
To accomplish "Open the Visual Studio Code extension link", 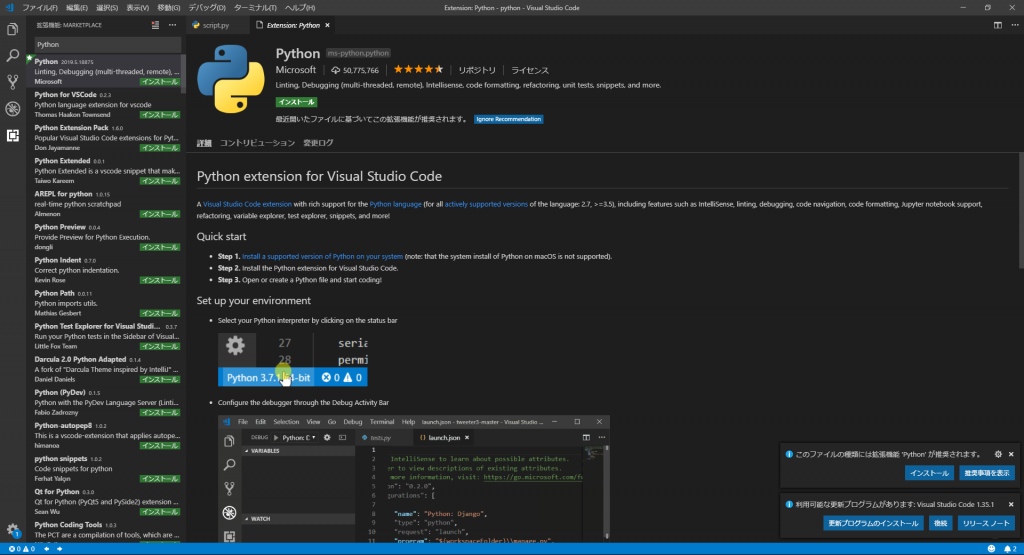I will pos(248,204).
